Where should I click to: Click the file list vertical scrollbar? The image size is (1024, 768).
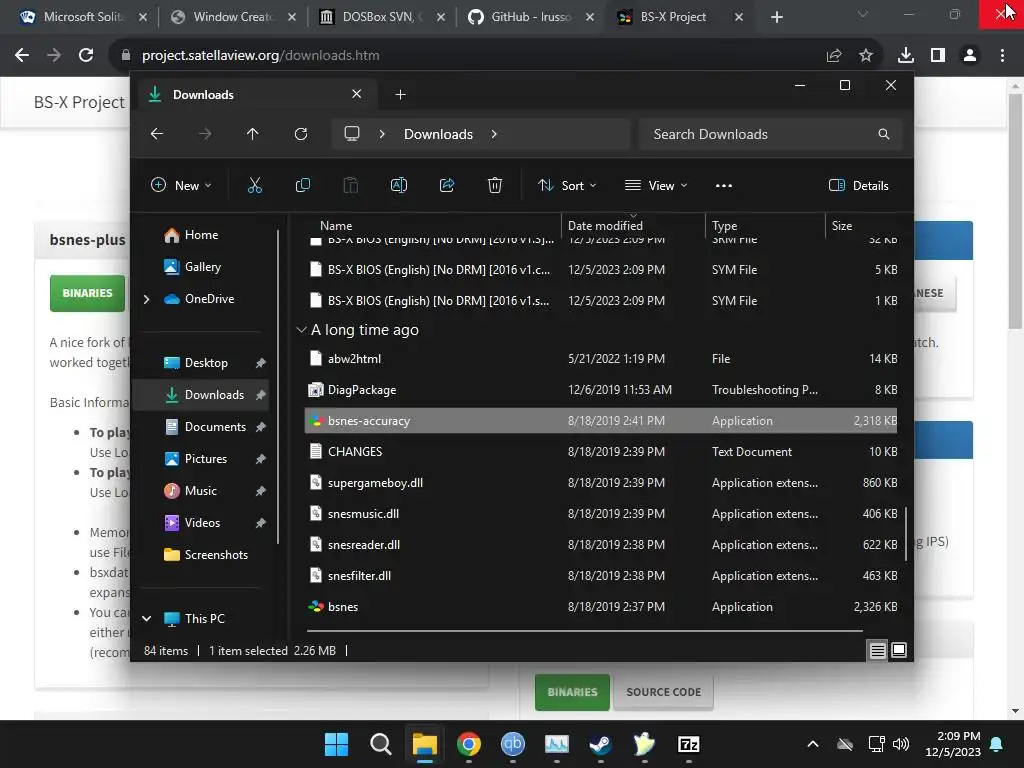click(x=906, y=534)
